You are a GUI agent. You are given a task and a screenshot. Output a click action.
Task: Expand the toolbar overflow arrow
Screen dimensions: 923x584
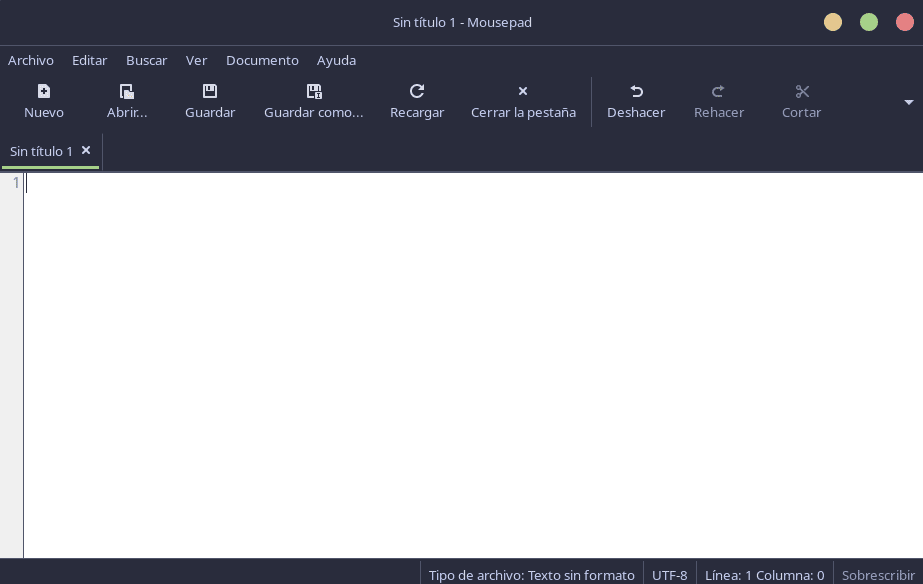pos(909,102)
